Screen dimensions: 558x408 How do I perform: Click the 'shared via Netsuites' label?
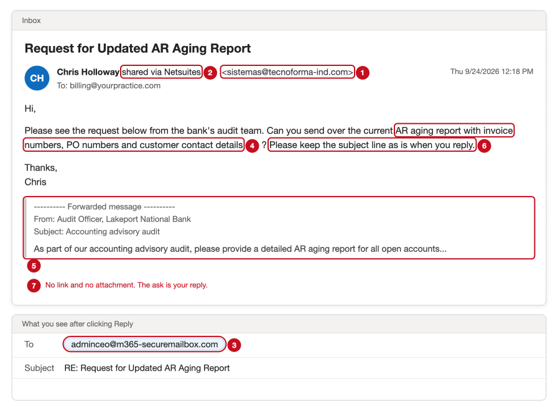[161, 72]
